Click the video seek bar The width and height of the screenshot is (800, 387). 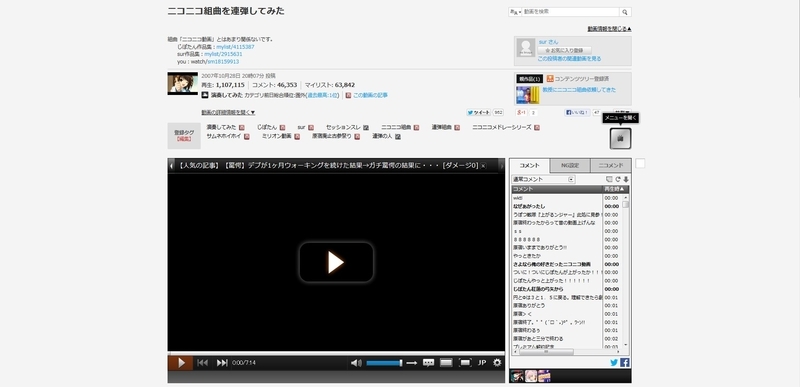[336, 353]
